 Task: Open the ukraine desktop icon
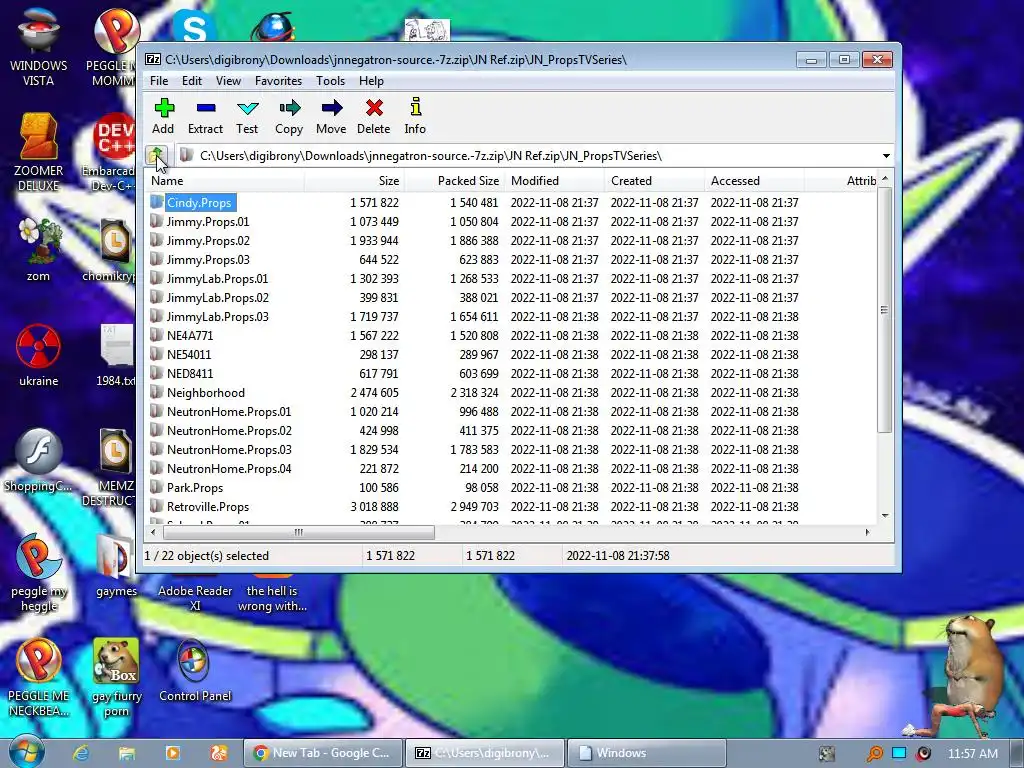38,355
